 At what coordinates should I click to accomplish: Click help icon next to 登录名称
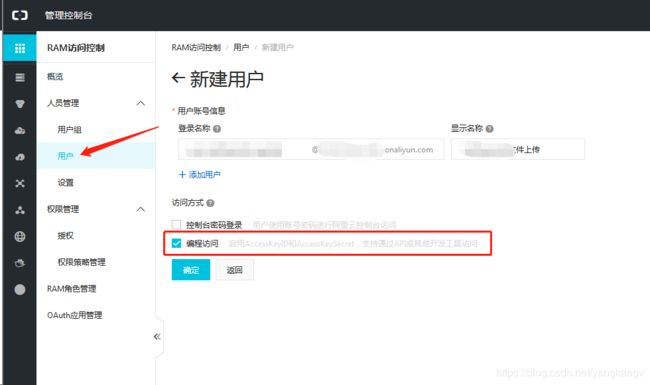pos(217,129)
